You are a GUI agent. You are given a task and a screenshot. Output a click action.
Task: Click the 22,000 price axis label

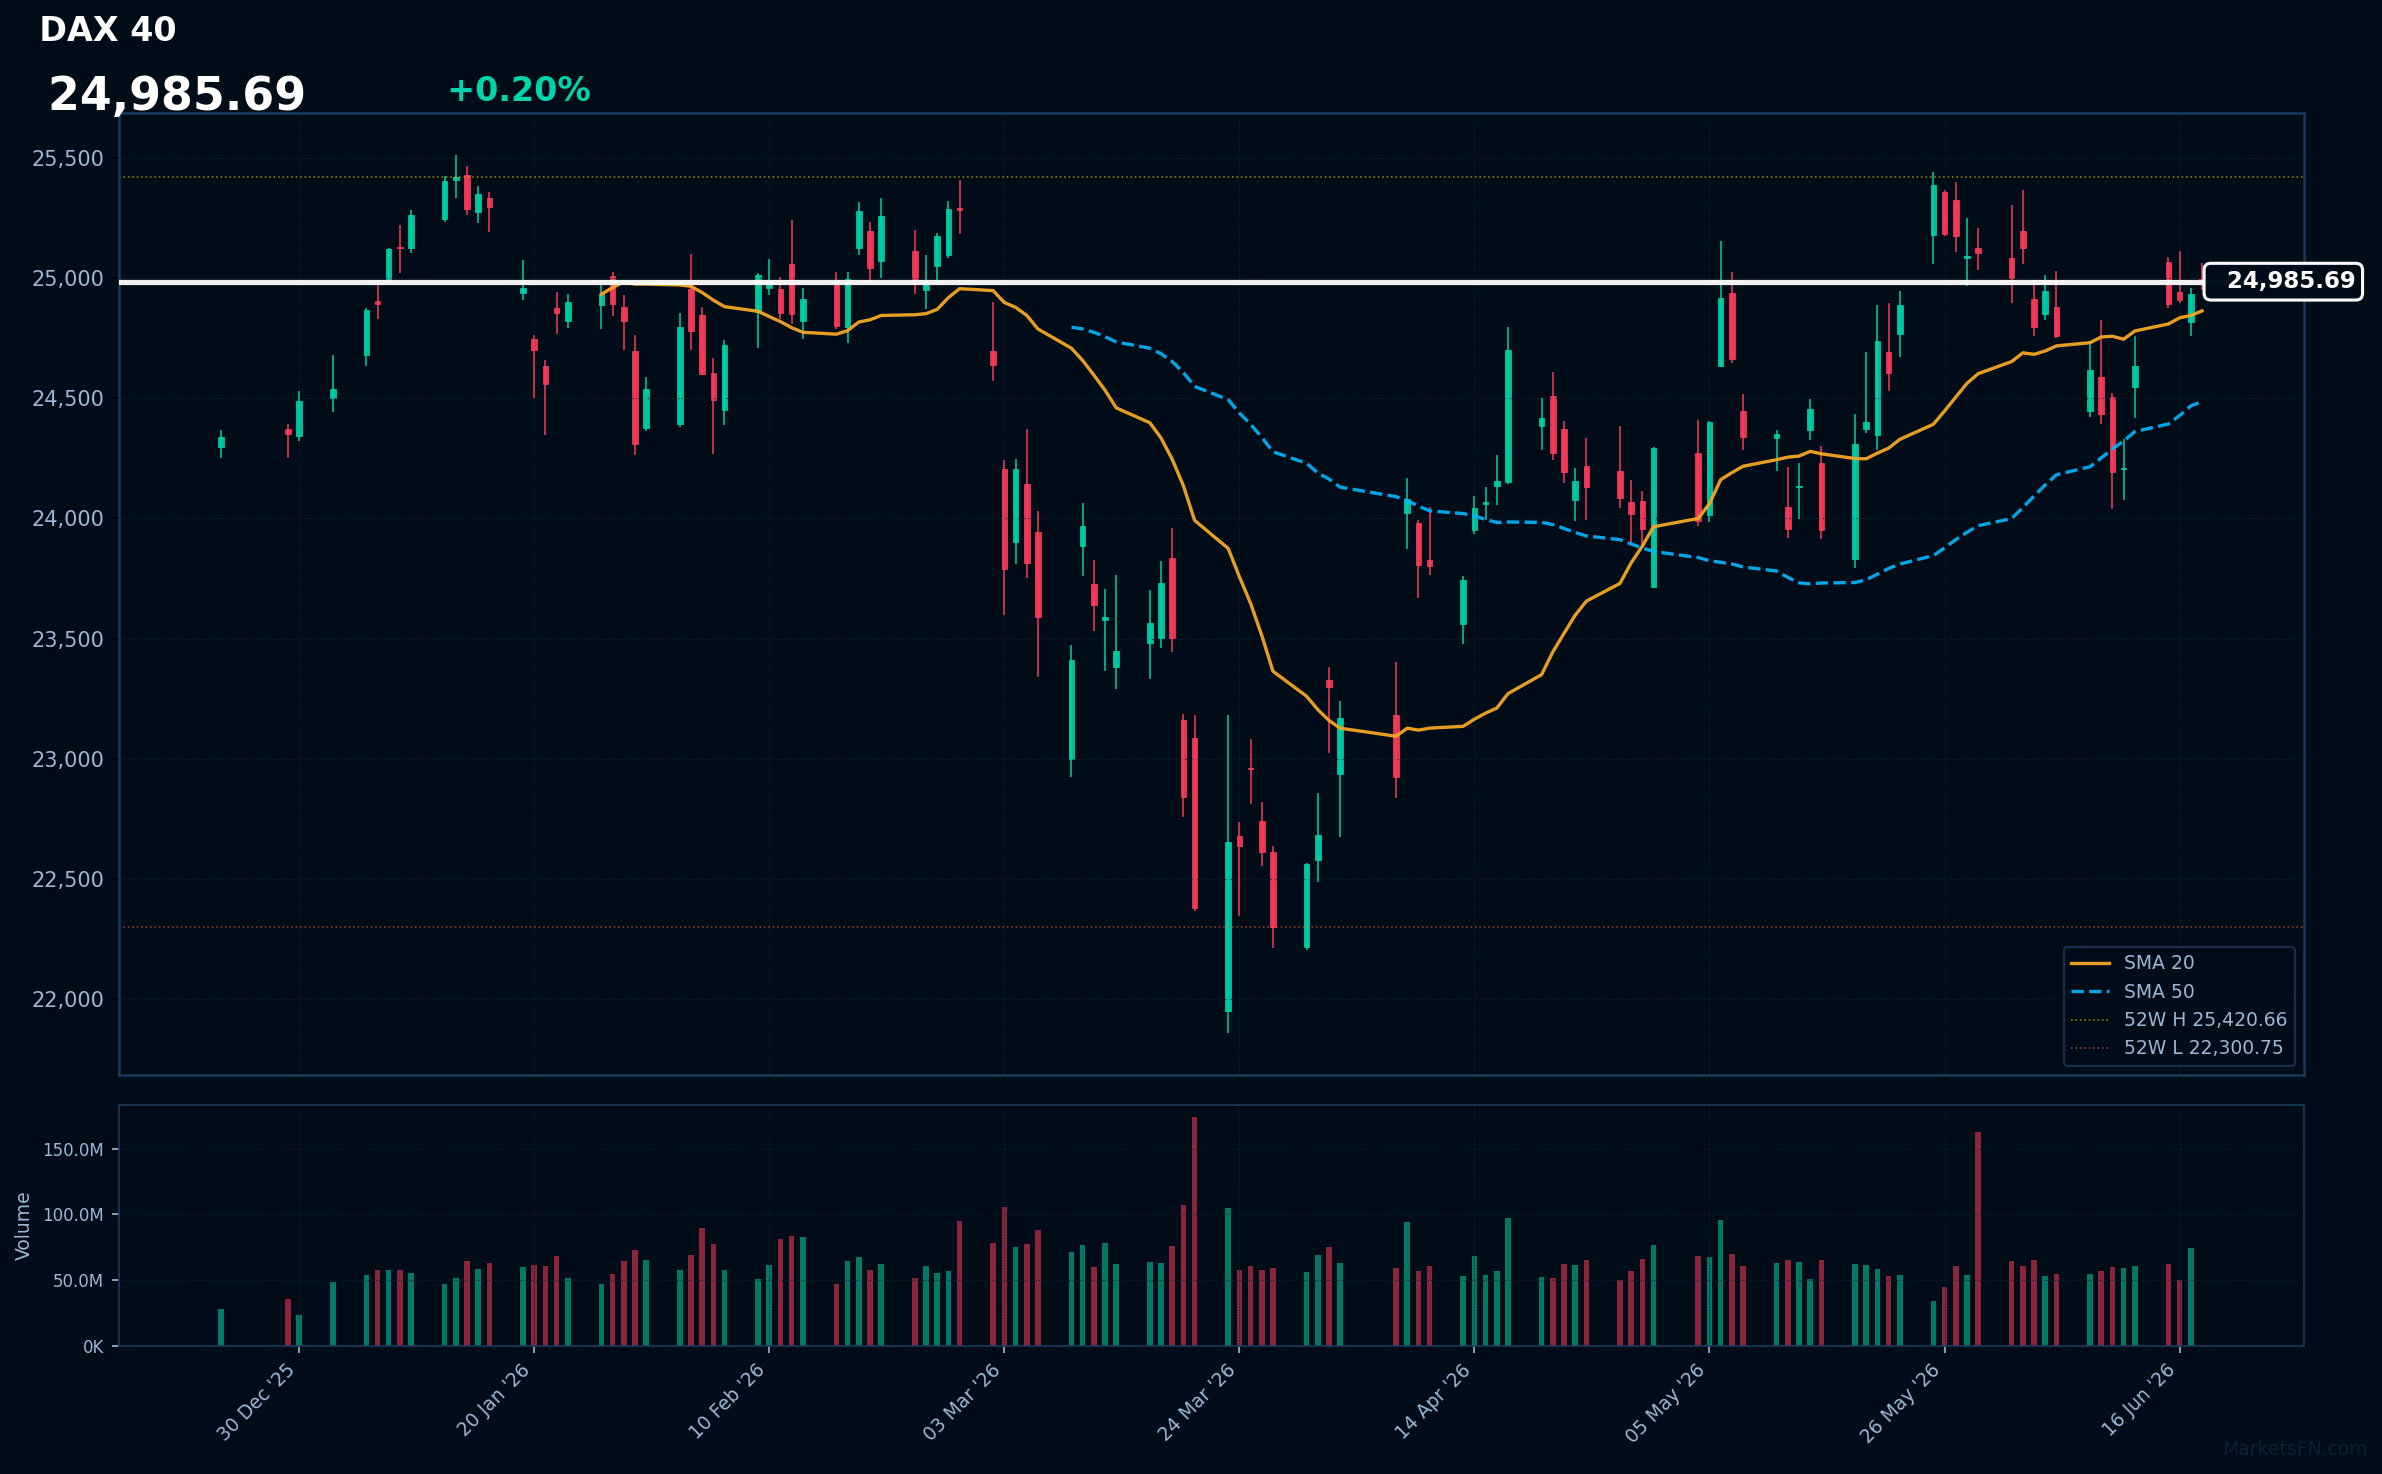(x=68, y=1000)
